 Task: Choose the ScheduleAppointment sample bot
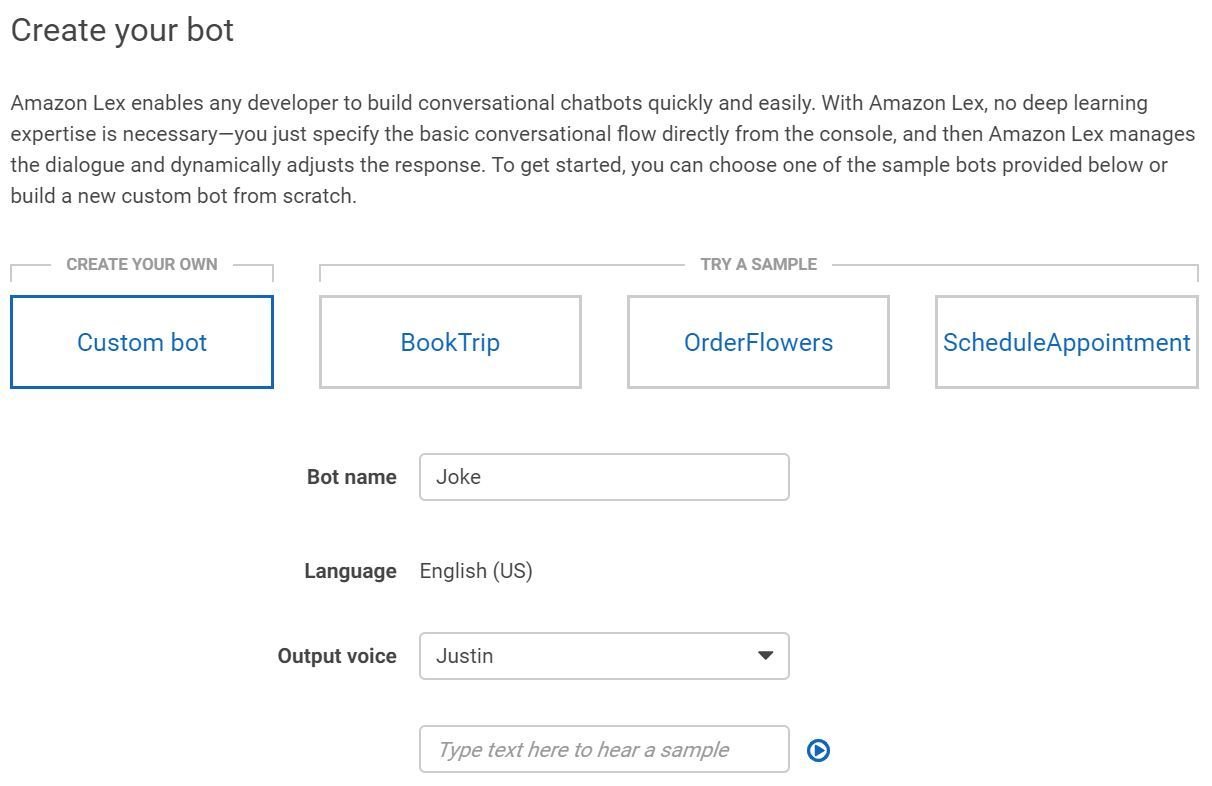(x=1066, y=342)
